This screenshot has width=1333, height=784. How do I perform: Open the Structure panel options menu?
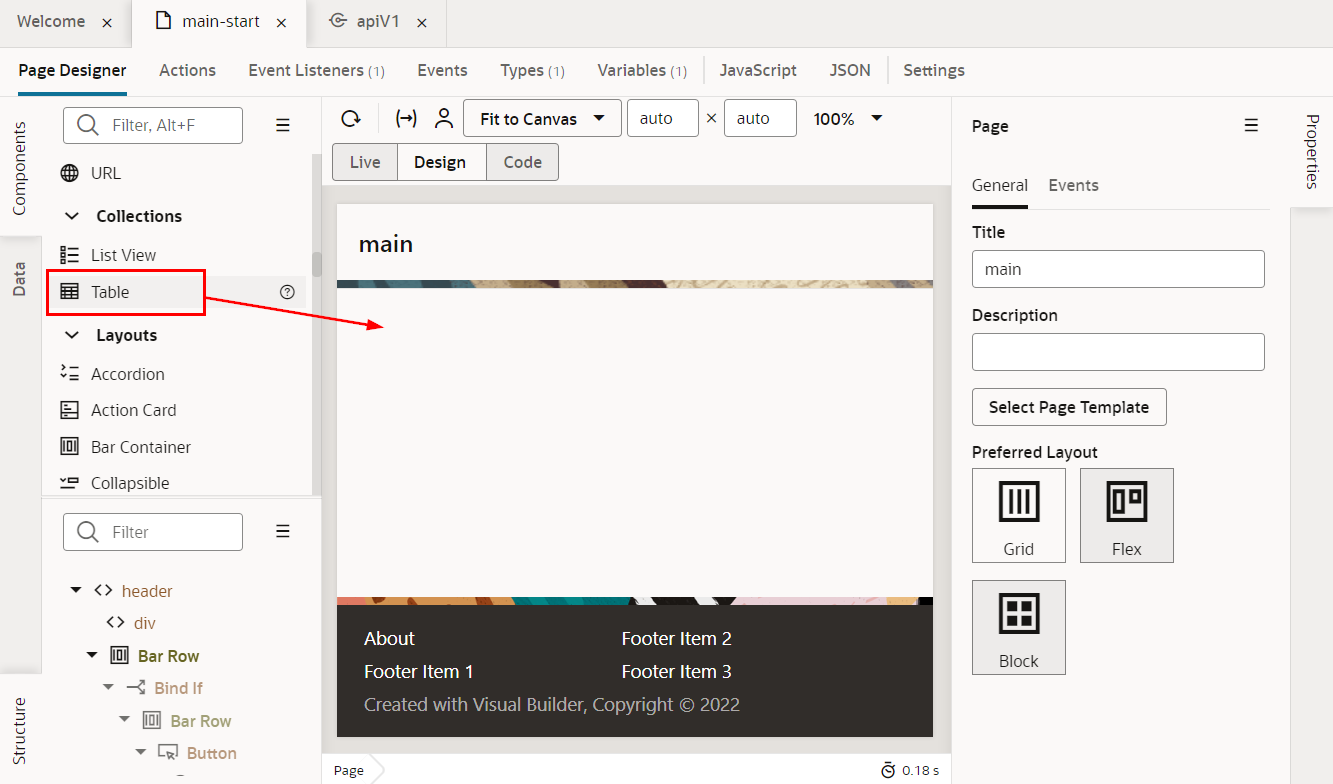click(x=283, y=531)
